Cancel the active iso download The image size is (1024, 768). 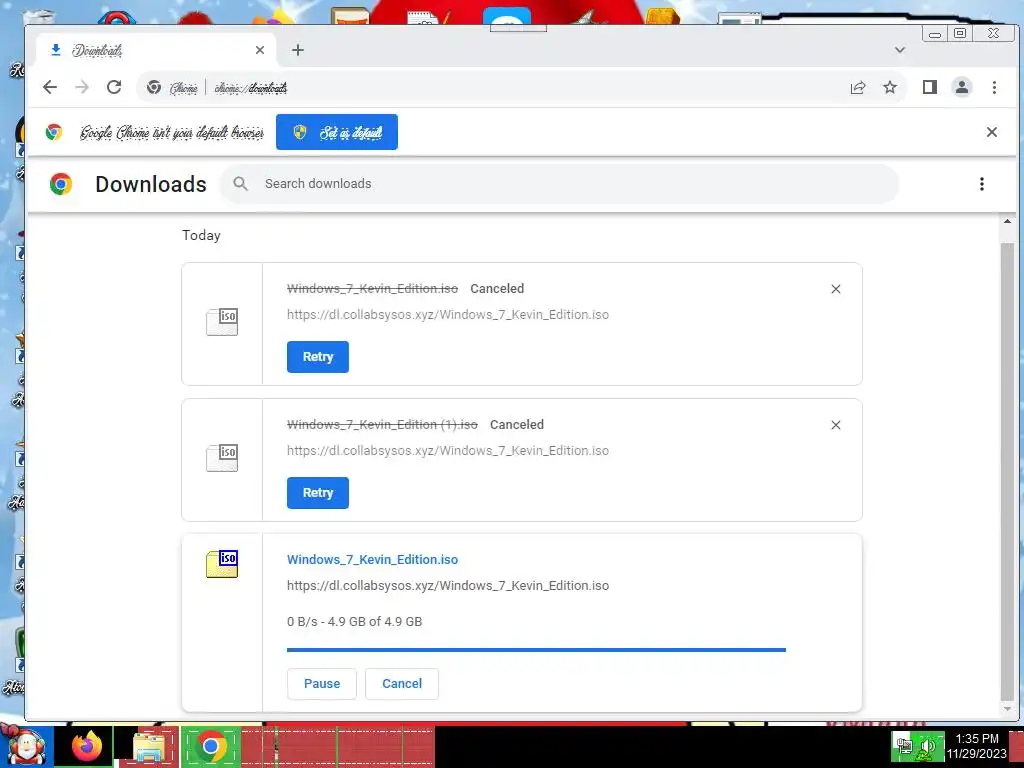point(402,684)
